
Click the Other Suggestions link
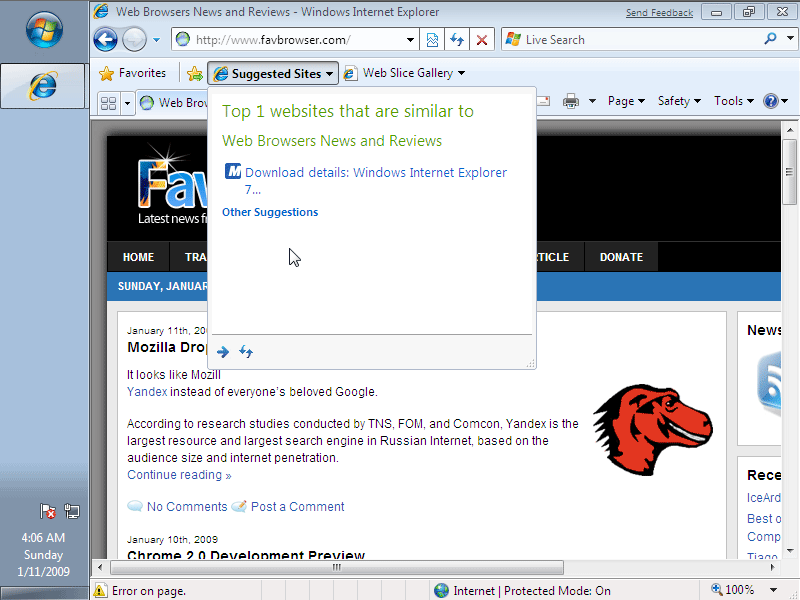[x=270, y=212]
